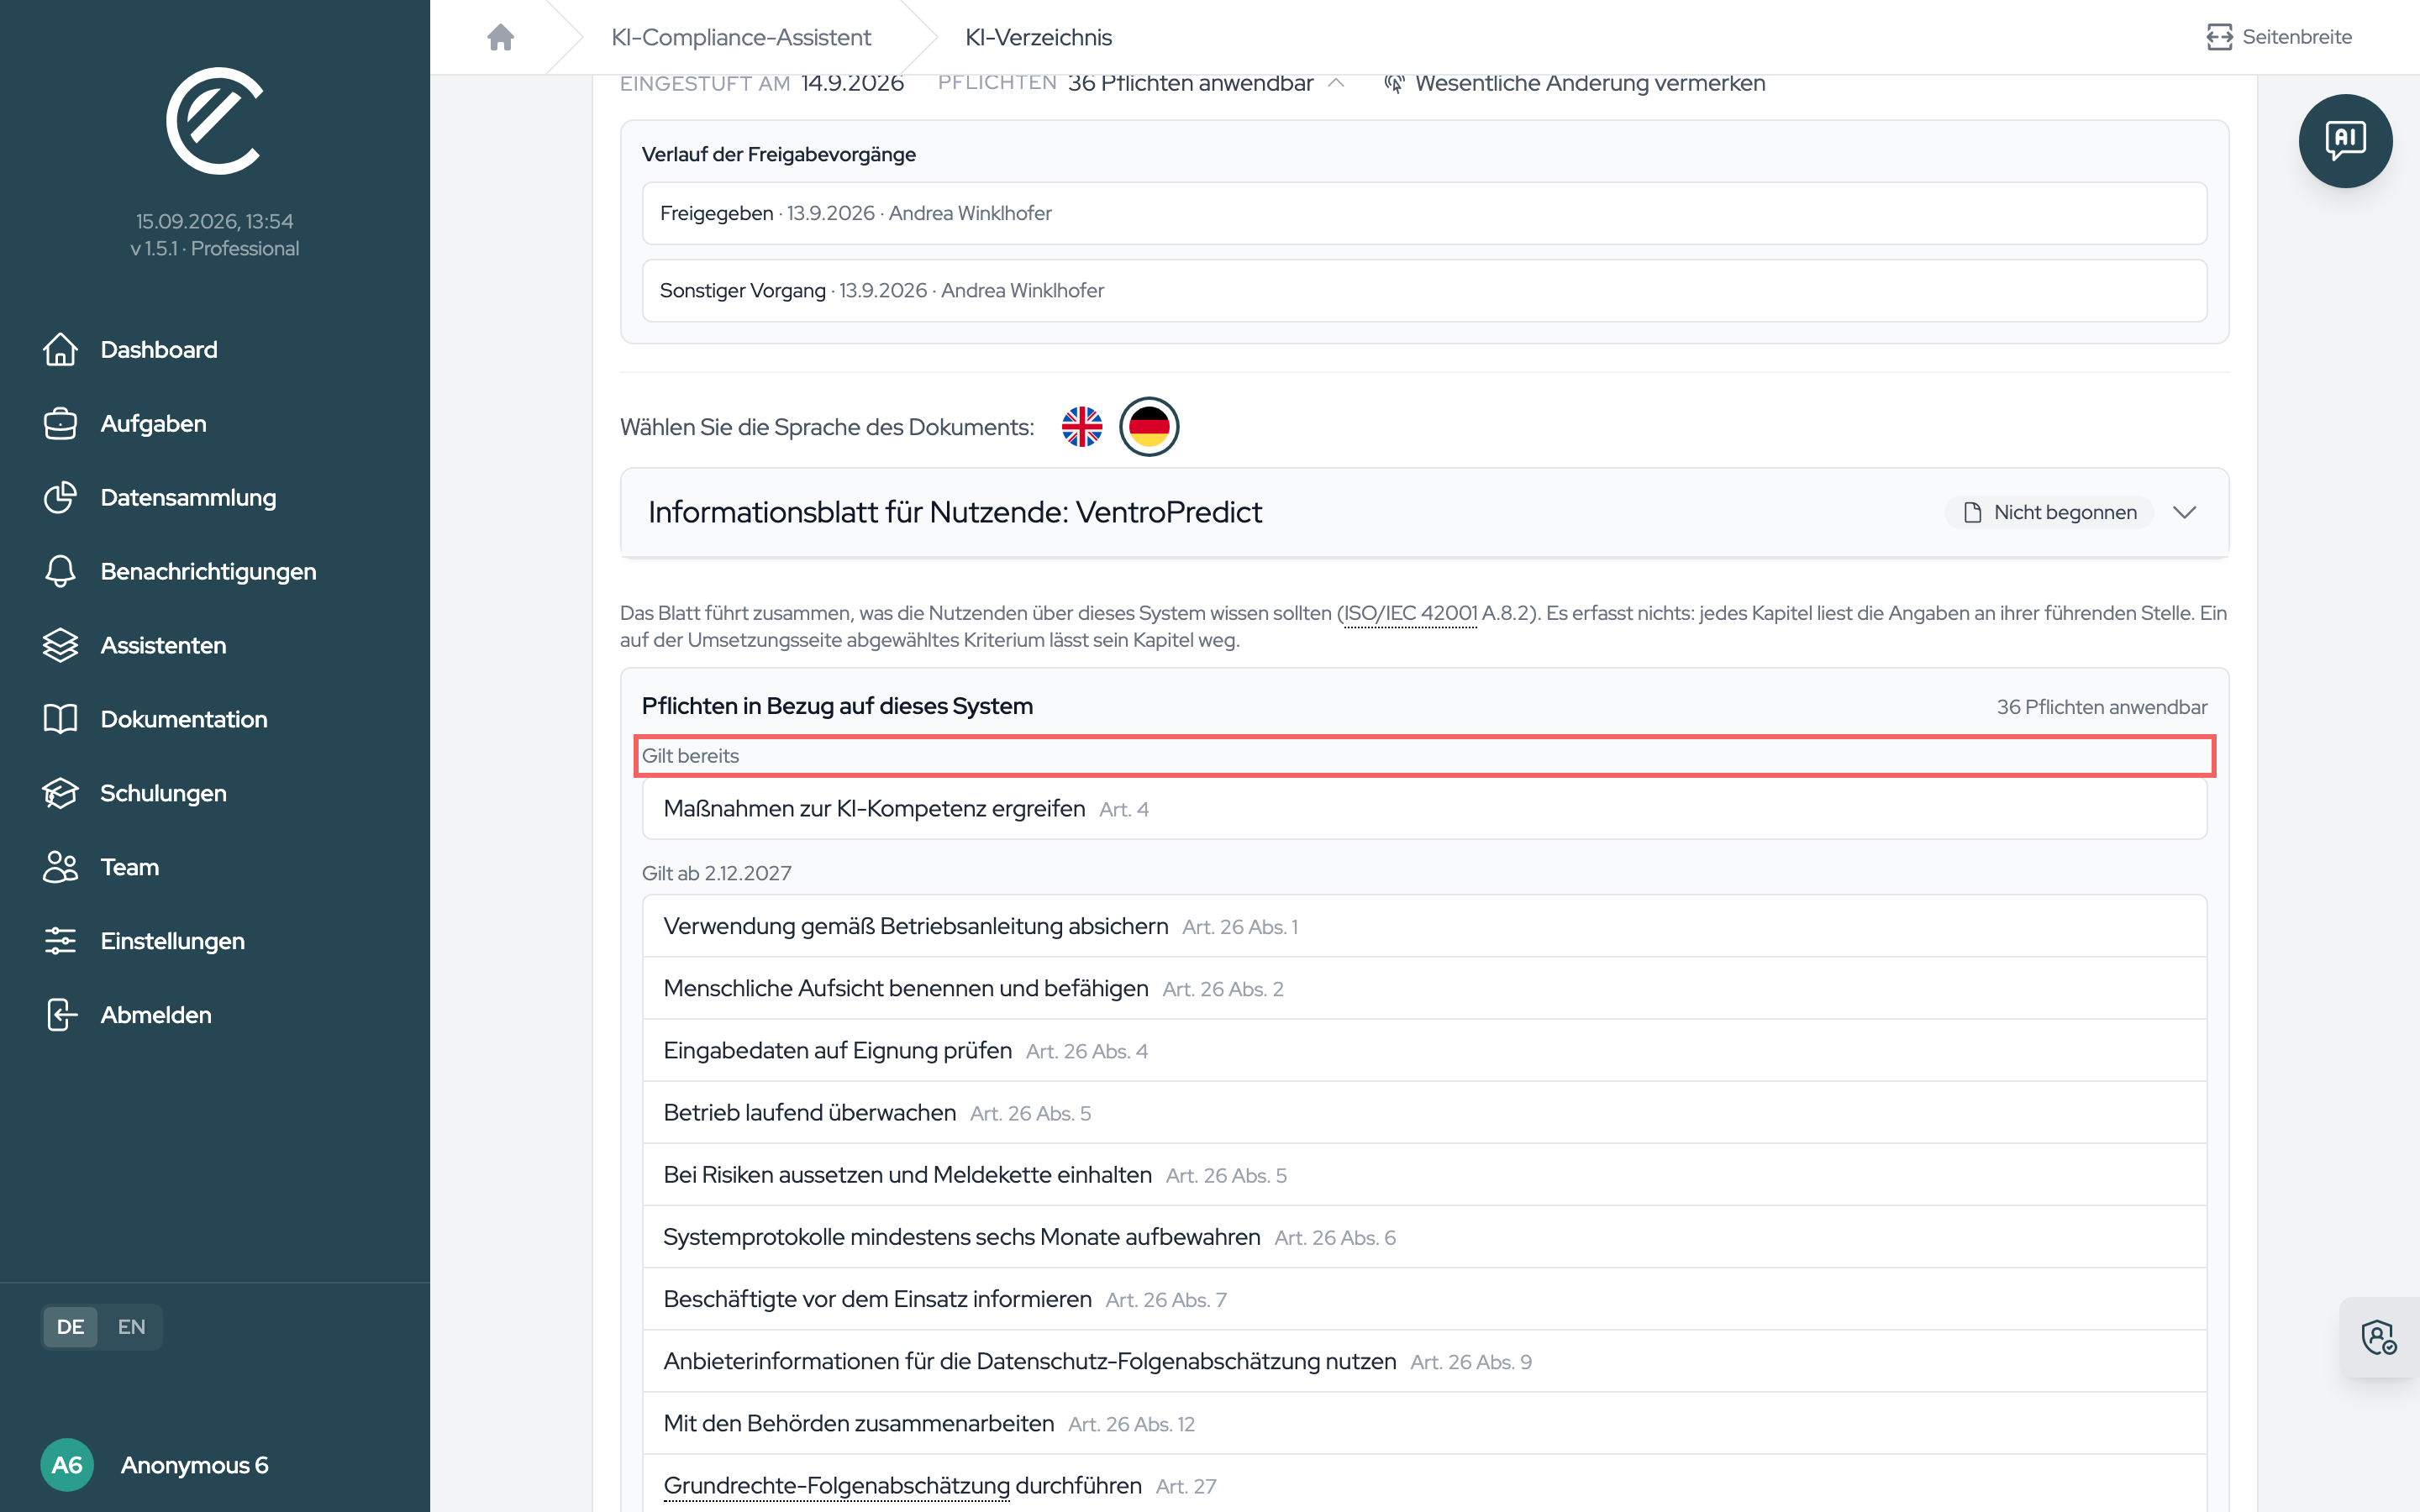Click the A6 user avatar

point(67,1465)
